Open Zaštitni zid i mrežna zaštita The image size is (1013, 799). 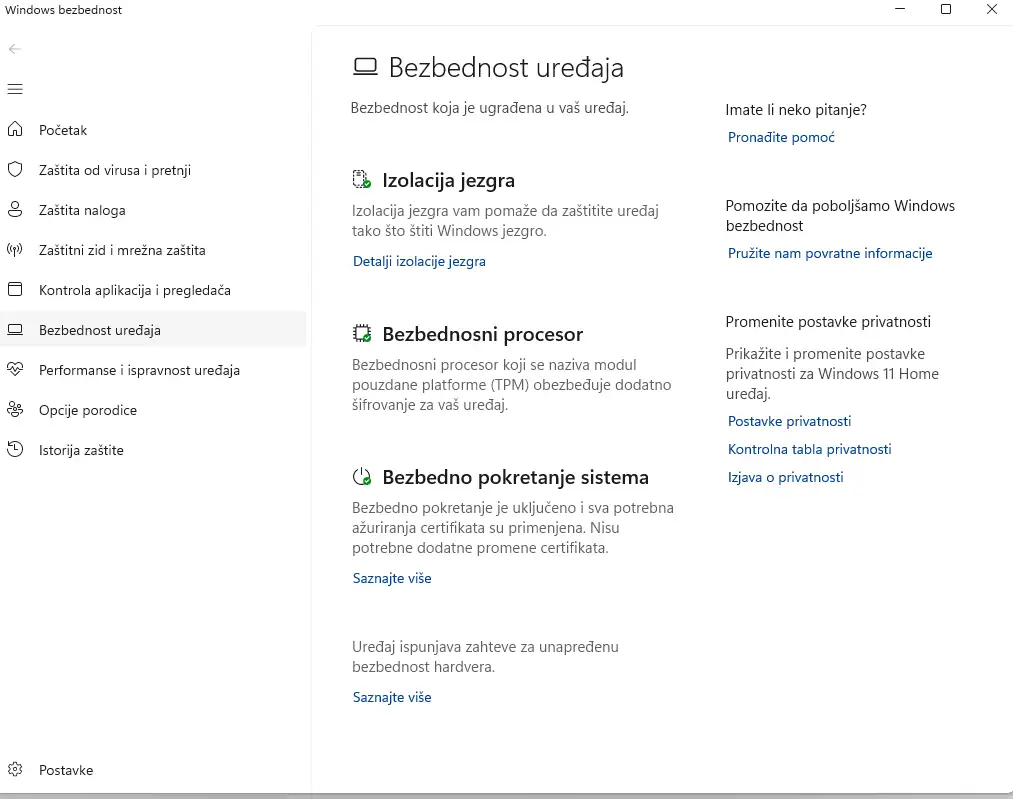coord(153,250)
